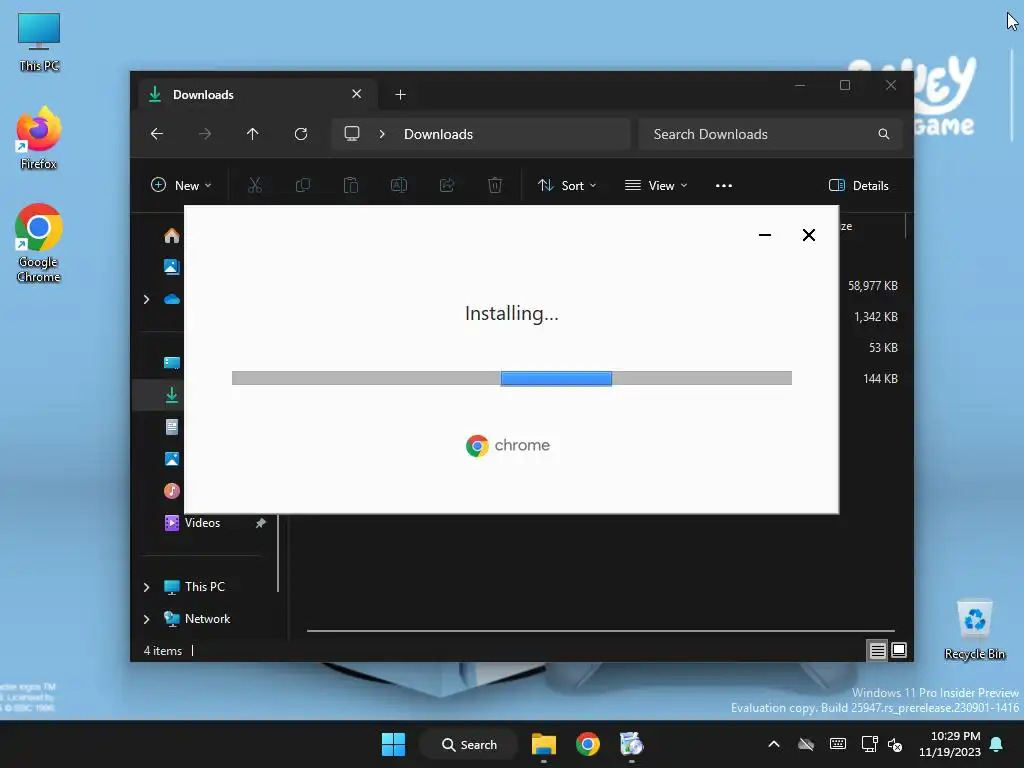
Task: Open Chrome from the taskbar
Action: tap(588, 744)
